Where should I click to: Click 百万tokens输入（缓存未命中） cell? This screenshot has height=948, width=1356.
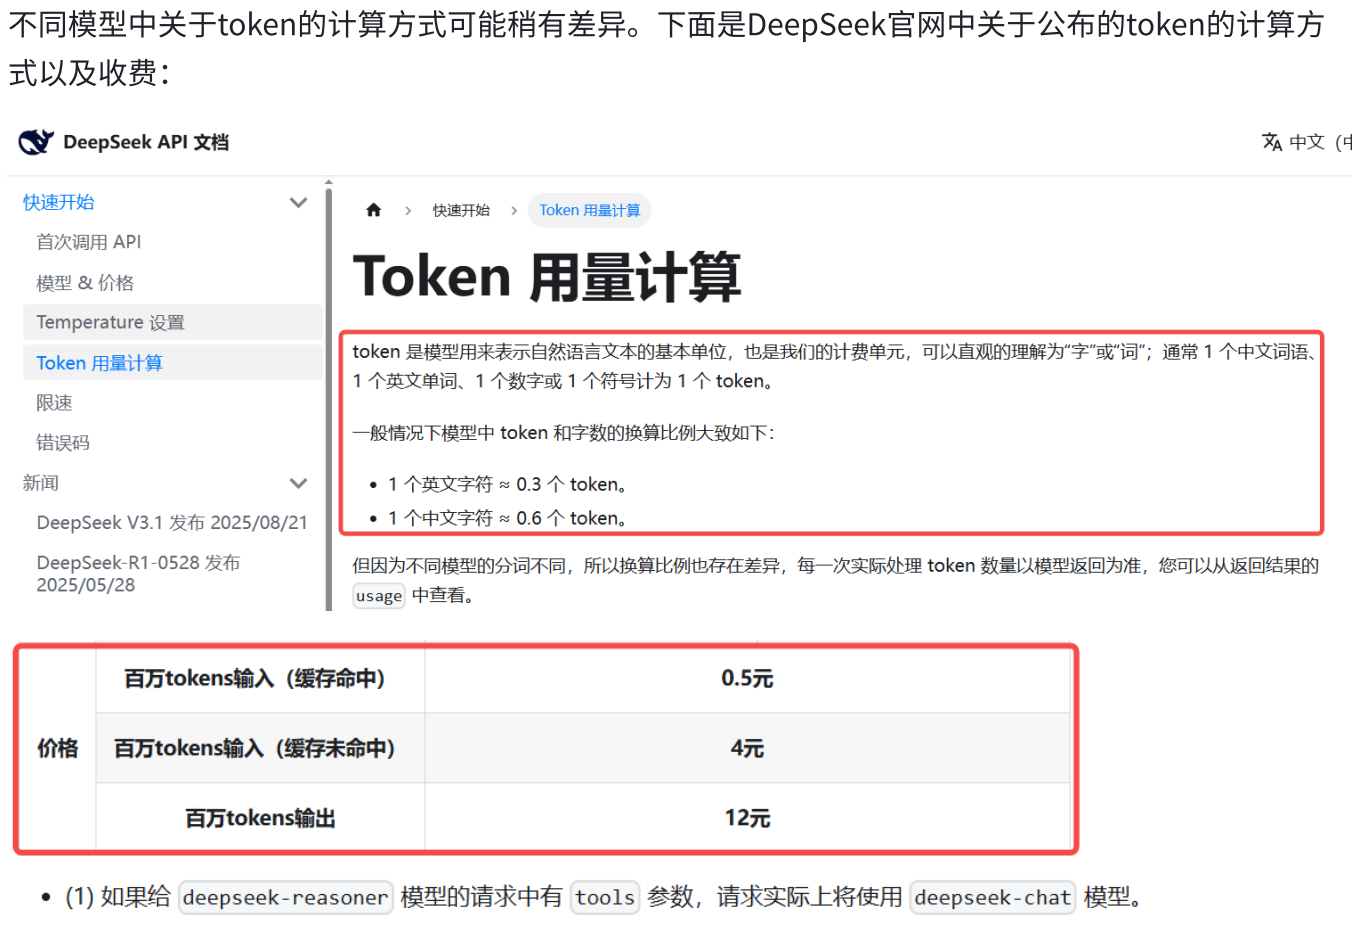click(260, 748)
